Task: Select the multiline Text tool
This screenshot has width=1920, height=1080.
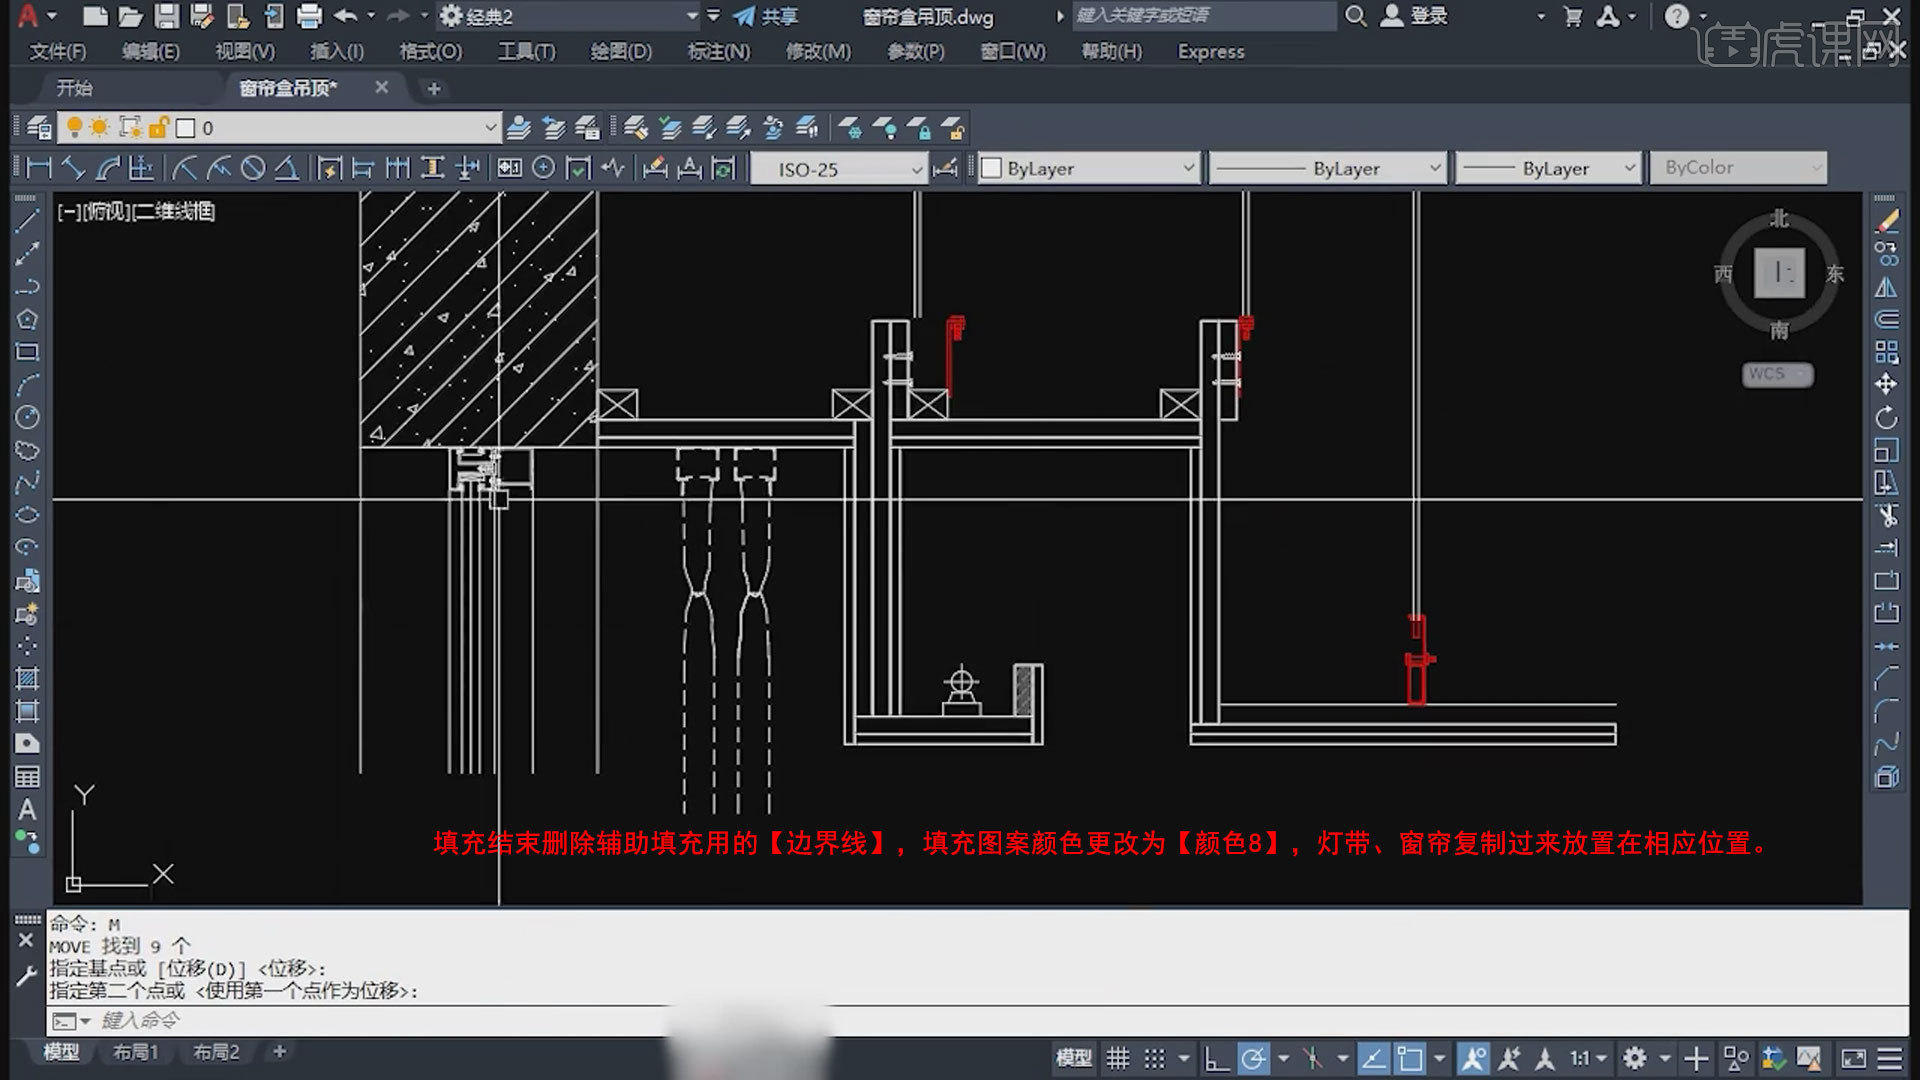Action: point(27,810)
